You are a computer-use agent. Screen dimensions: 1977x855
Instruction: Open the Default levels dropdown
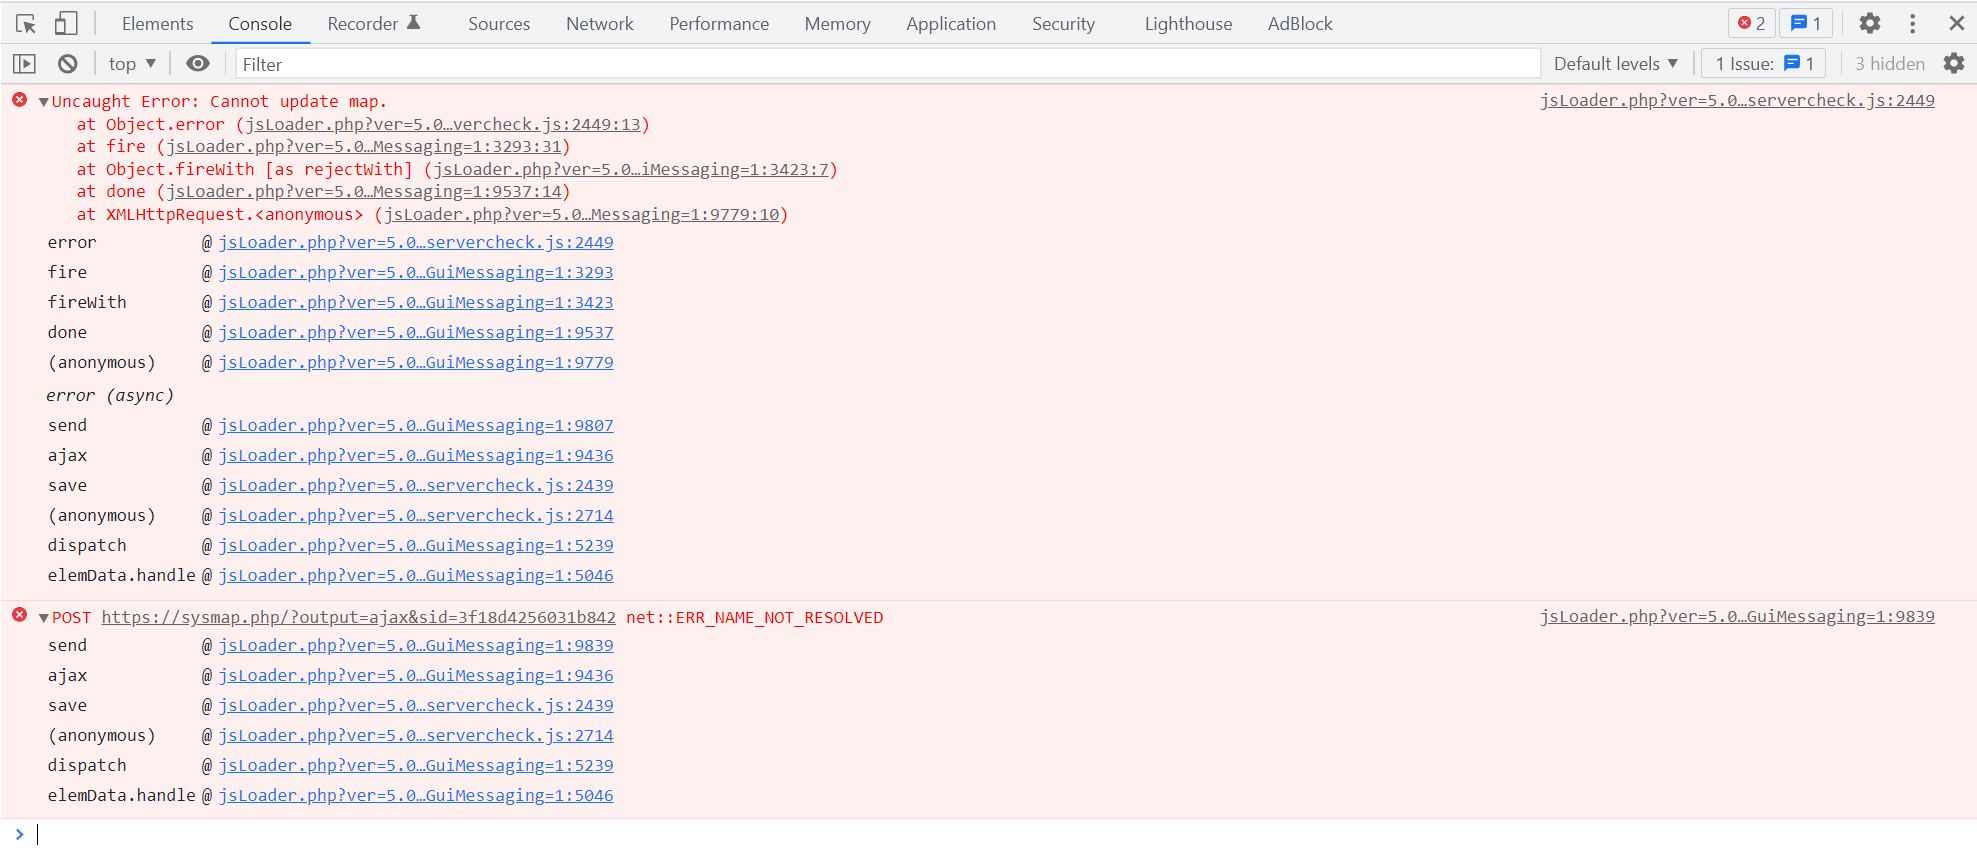tap(1615, 64)
